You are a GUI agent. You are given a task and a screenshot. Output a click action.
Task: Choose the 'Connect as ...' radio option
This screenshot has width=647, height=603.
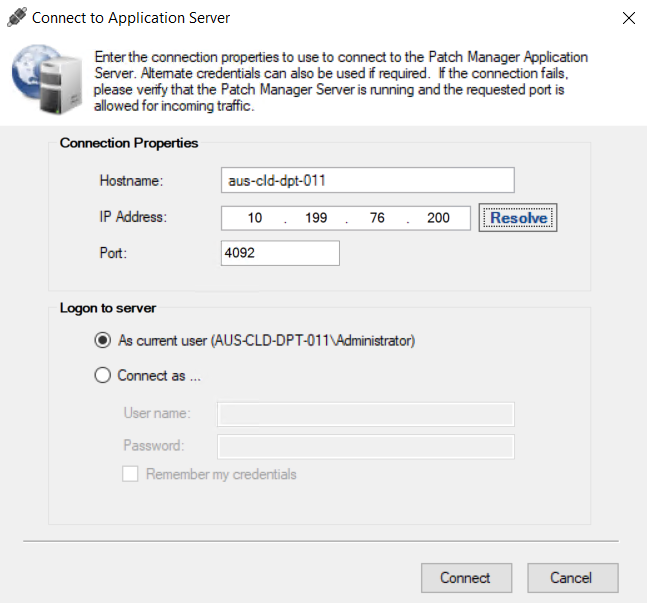tap(102, 376)
